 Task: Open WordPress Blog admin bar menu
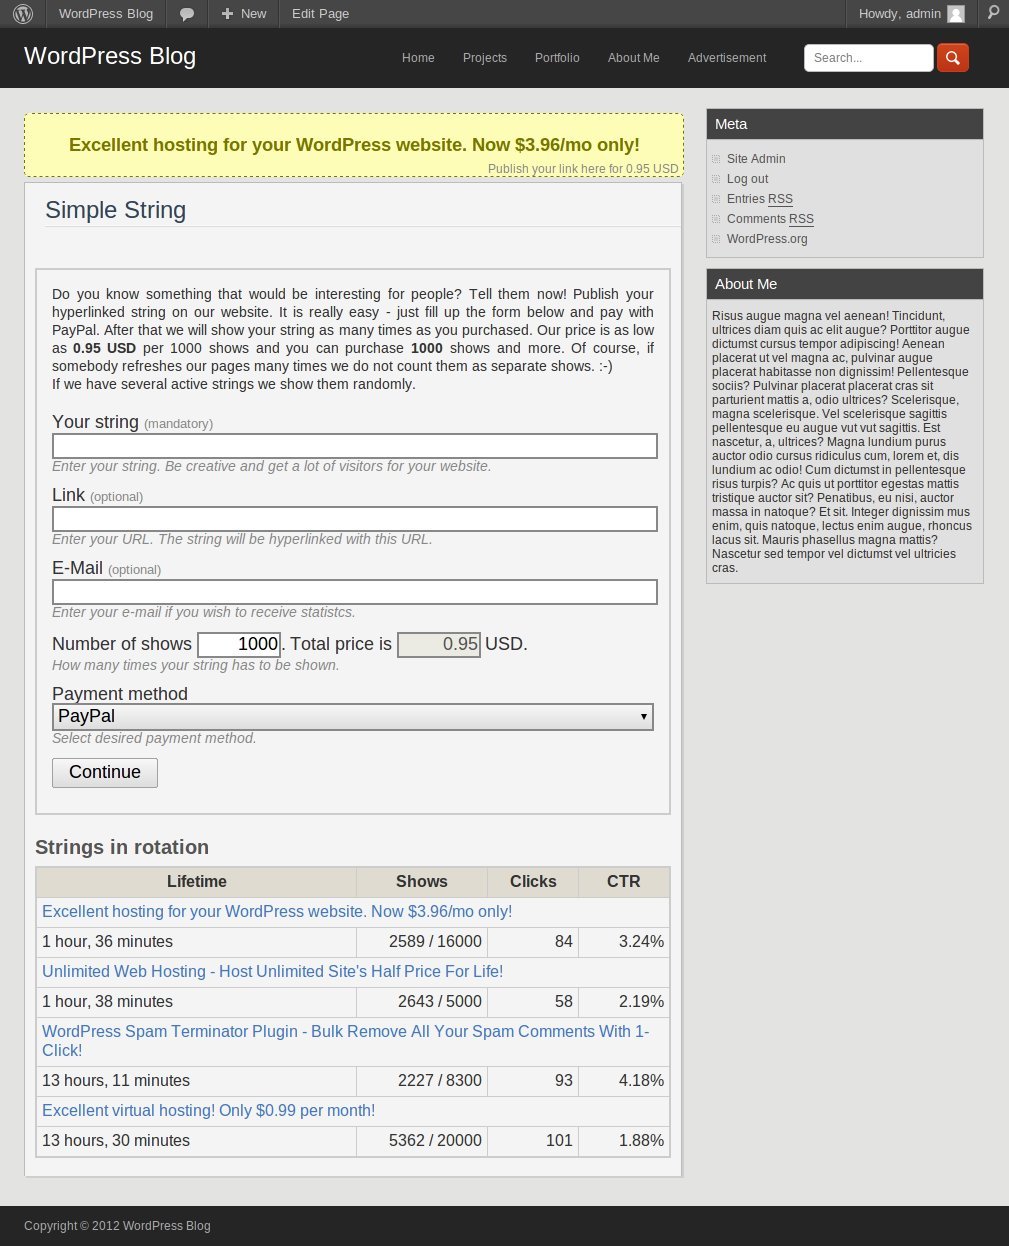pyautogui.click(x=106, y=14)
